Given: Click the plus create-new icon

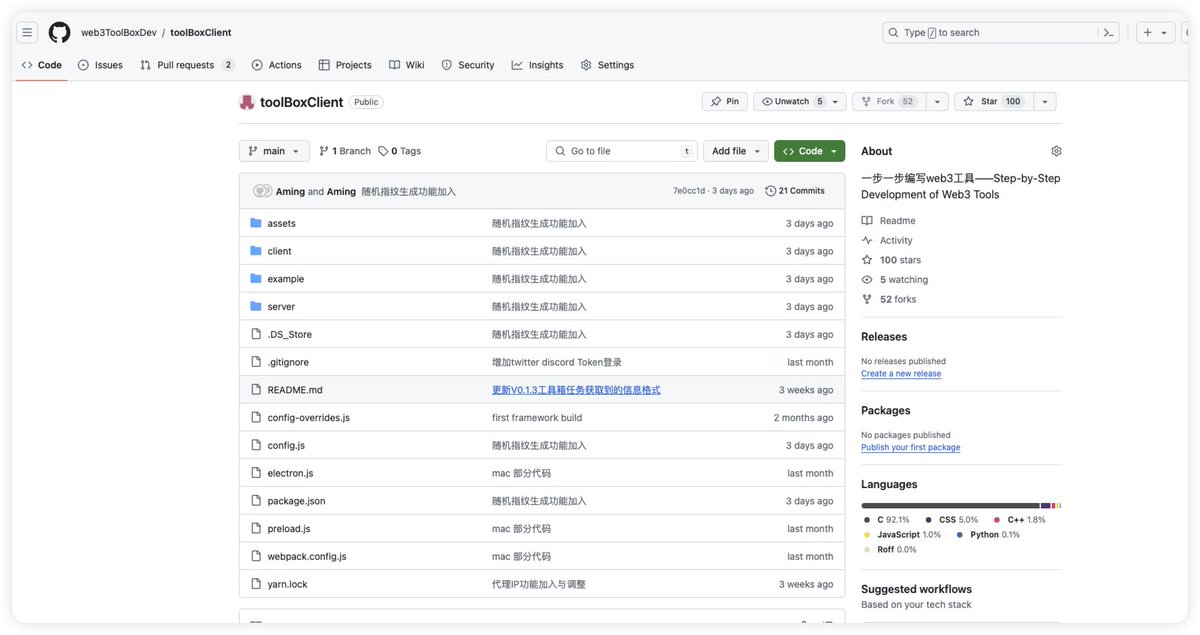Looking at the screenshot, I should click(x=1147, y=32).
